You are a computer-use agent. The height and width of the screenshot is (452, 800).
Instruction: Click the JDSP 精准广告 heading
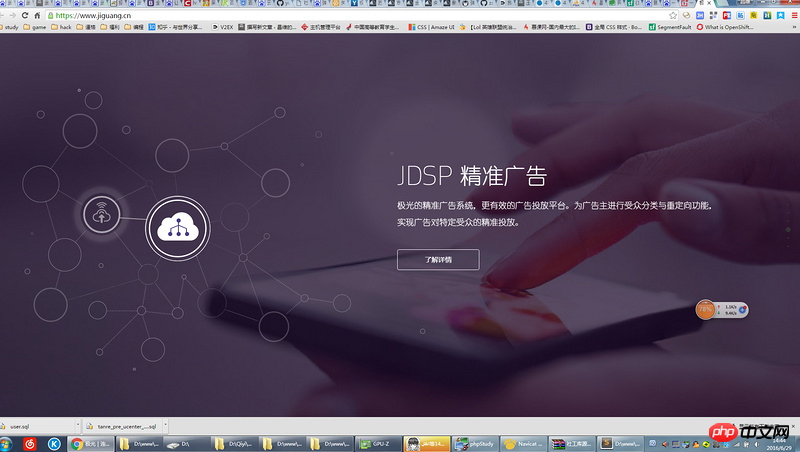tap(472, 176)
